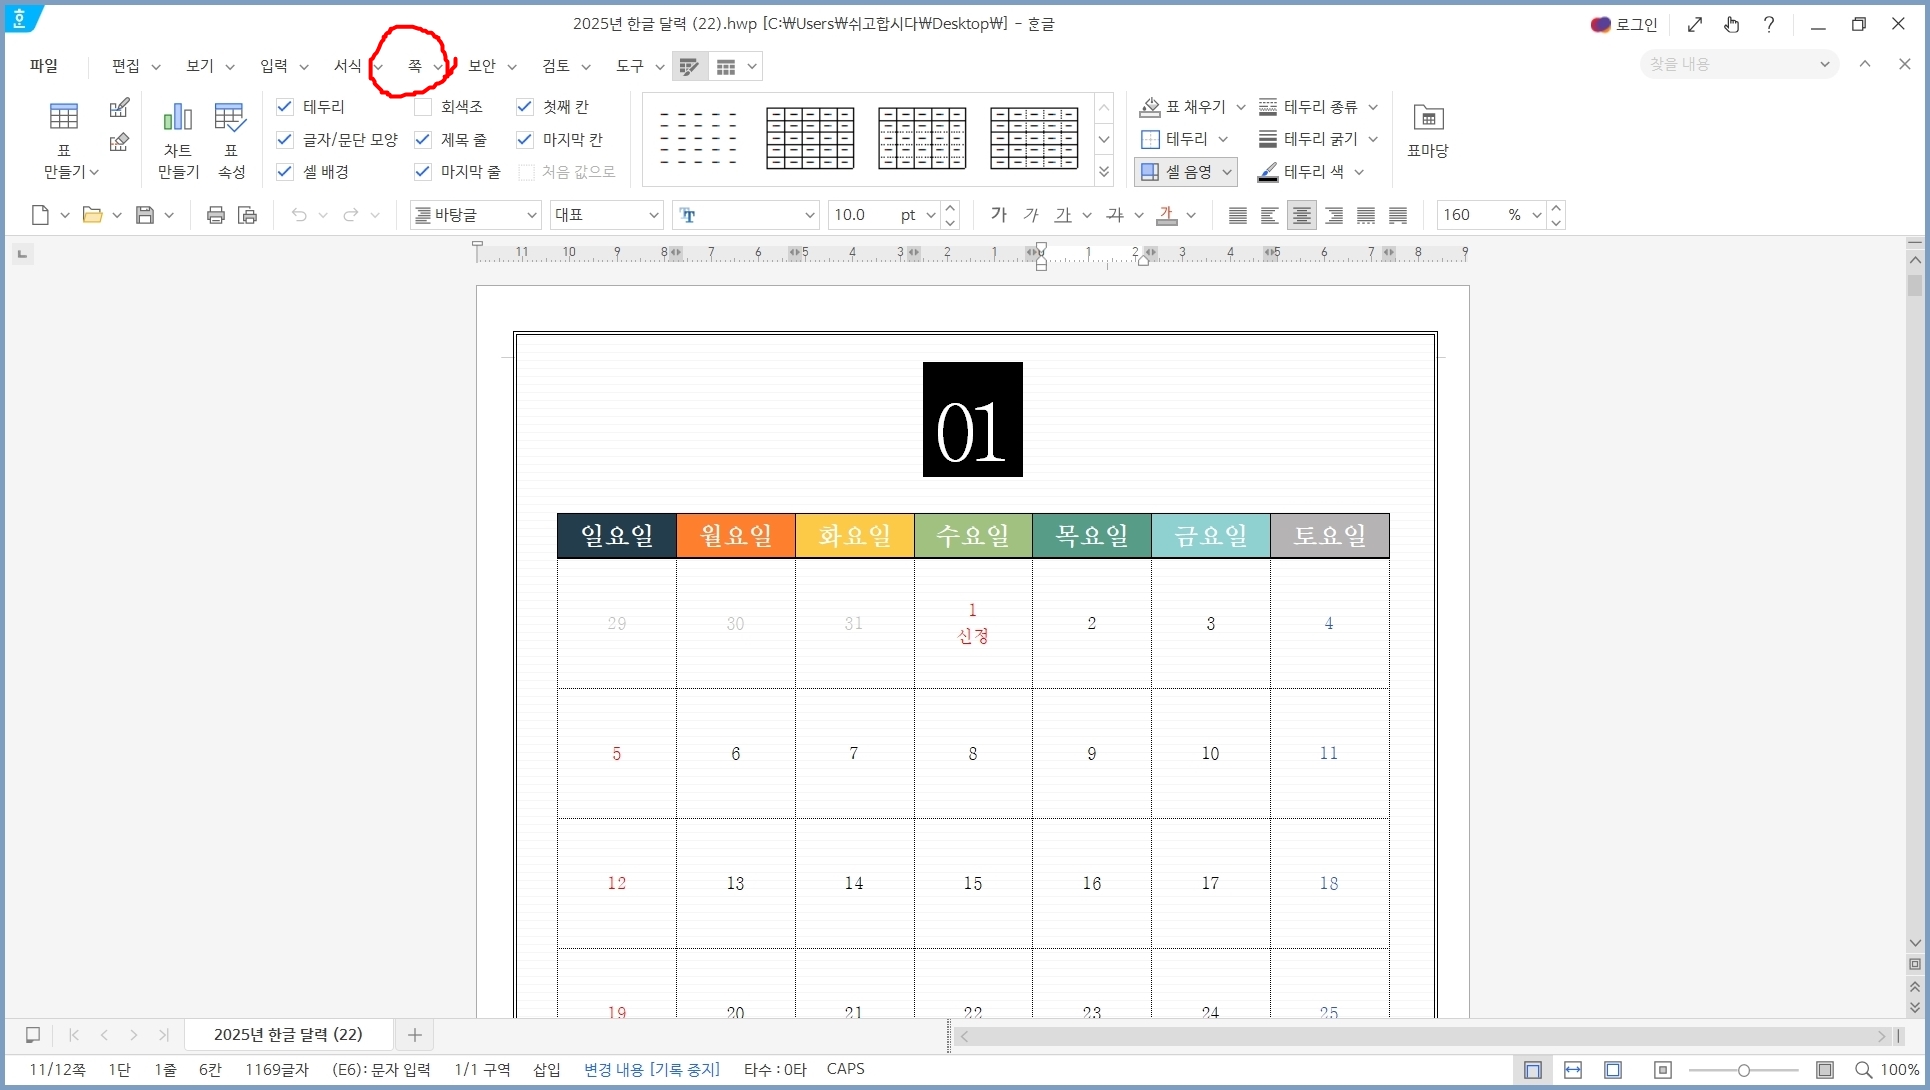Click 표 채우기 button

pos(1184,107)
